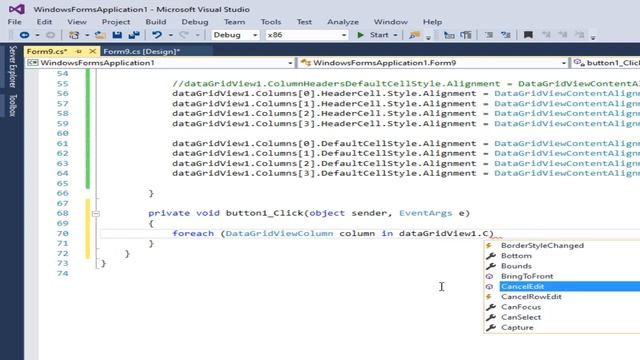Uncomment the selected lines icon
Viewport: 640px width, 360px height.
click(506, 35)
